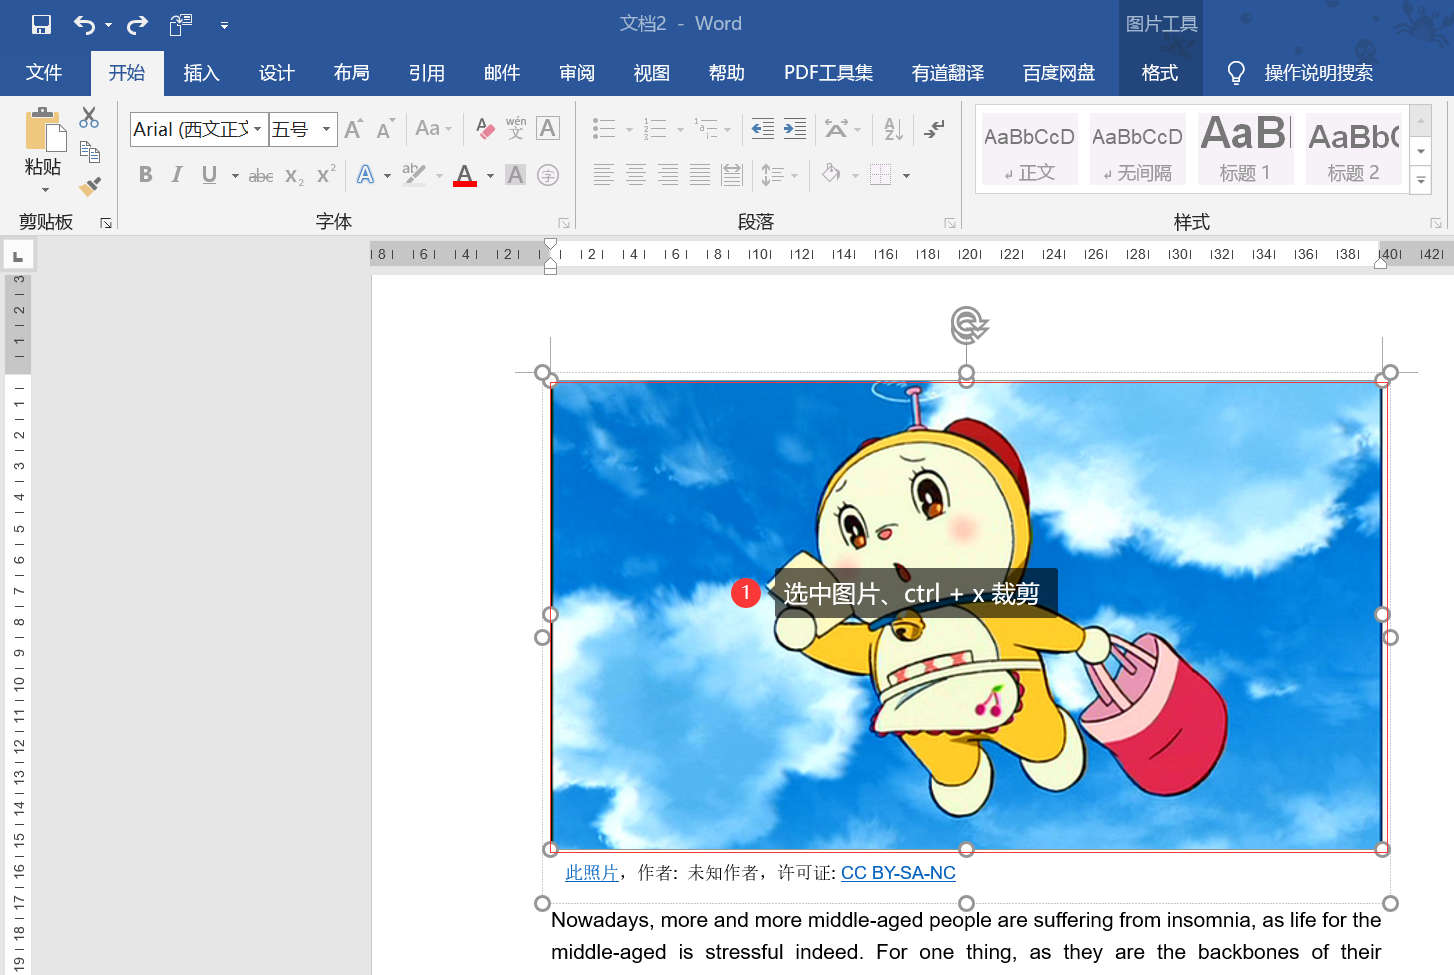Click the Save icon in quick access toolbar
Image resolution: width=1454 pixels, height=975 pixels.
coord(41,24)
